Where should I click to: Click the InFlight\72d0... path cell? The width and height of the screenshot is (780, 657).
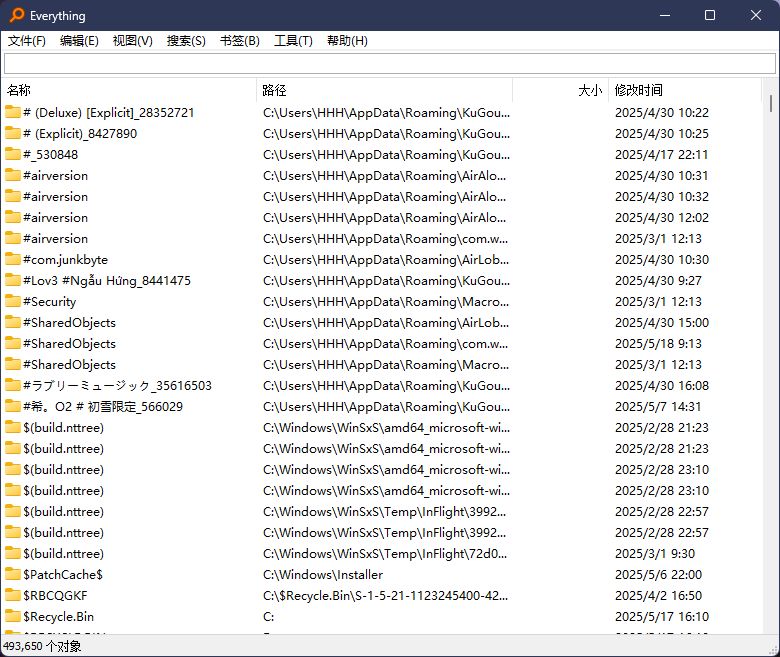(x=385, y=554)
